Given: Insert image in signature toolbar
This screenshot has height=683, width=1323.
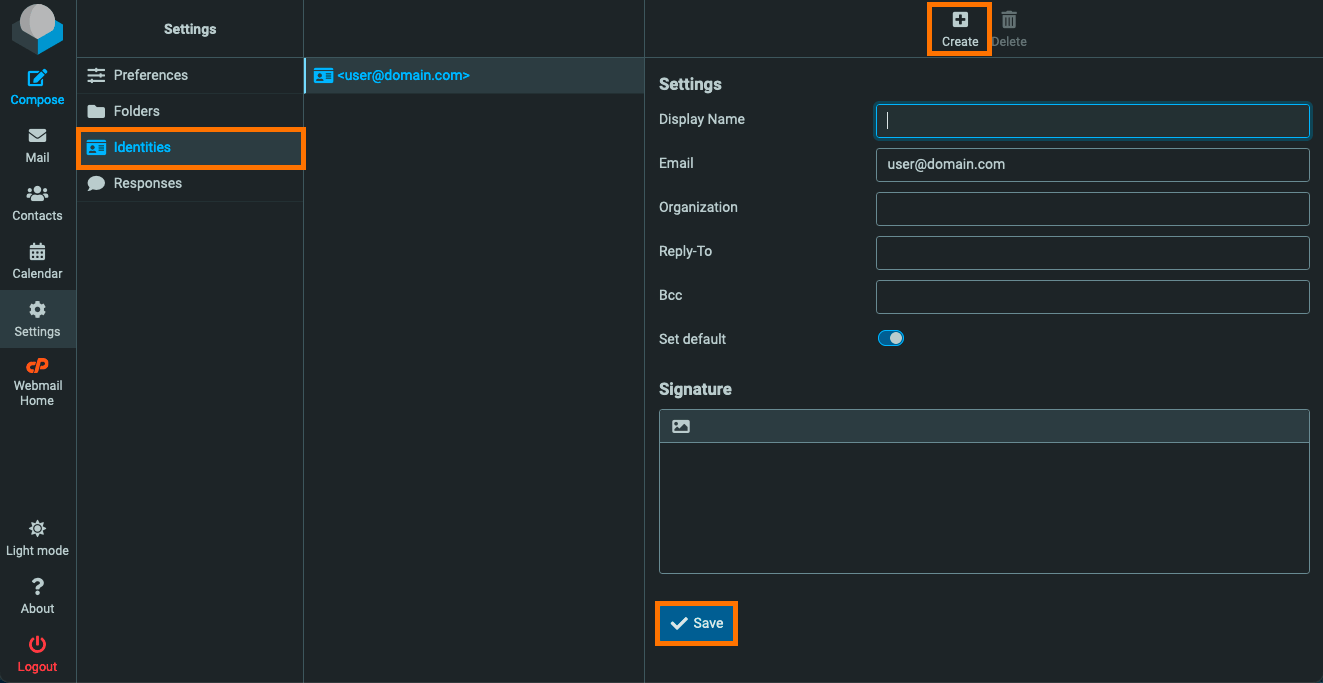Looking at the screenshot, I should (681, 426).
